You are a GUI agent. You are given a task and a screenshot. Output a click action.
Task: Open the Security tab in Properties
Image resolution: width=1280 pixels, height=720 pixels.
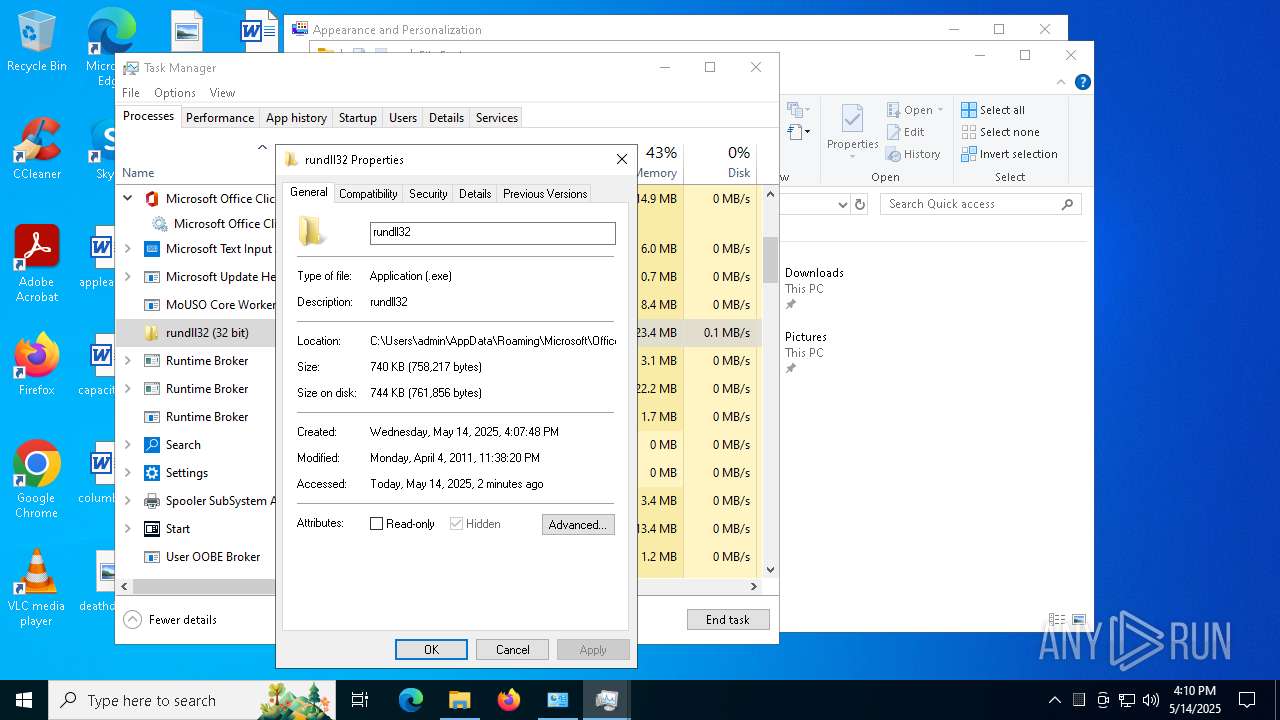coord(428,194)
